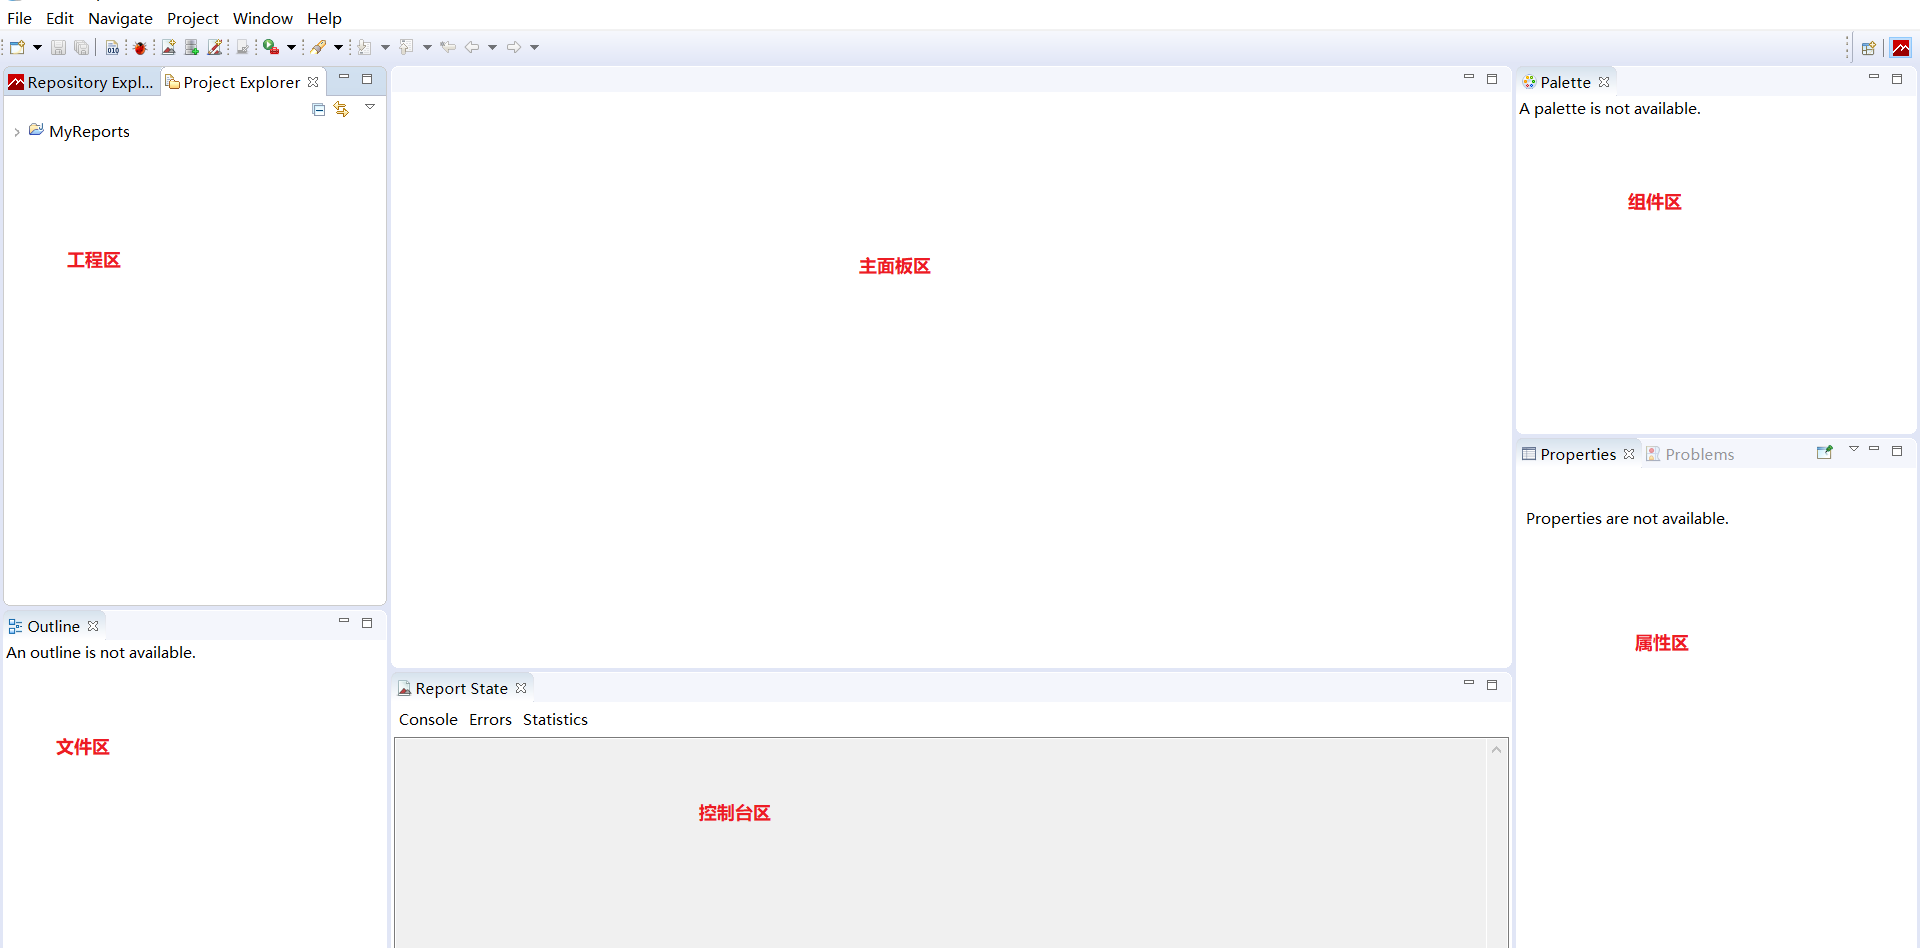The width and height of the screenshot is (1920, 948).
Task: Close the Outline view tab
Action: click(x=93, y=626)
